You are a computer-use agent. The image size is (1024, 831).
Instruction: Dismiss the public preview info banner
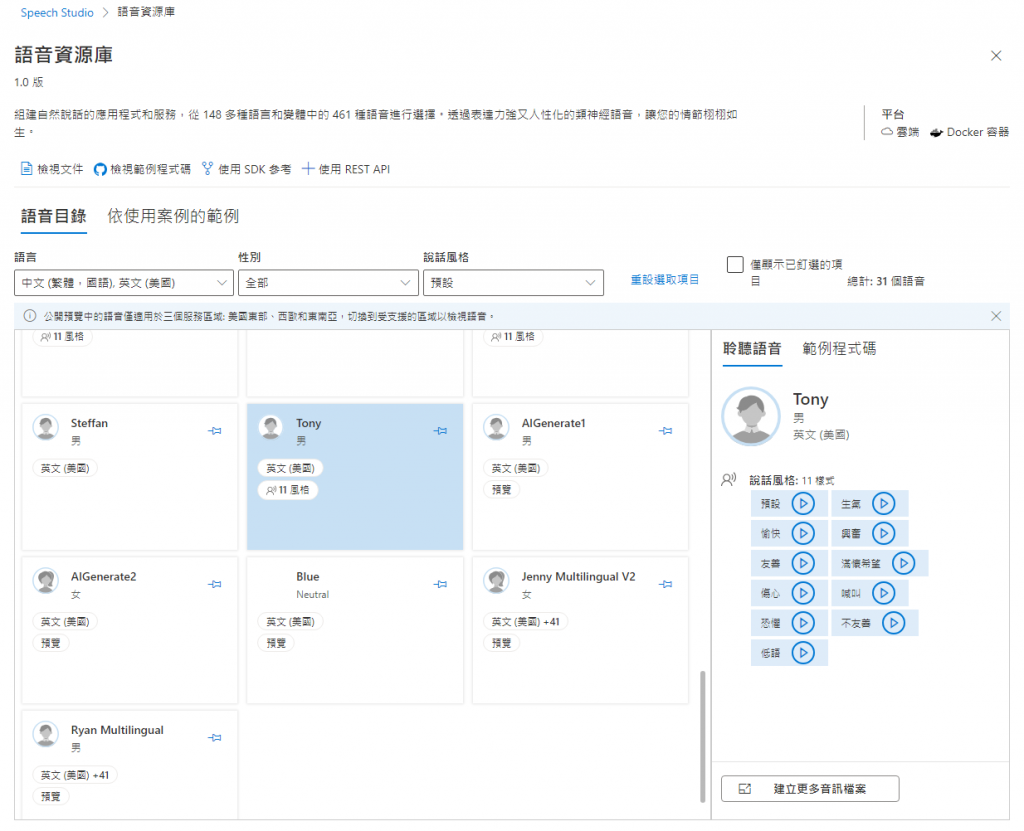996,316
